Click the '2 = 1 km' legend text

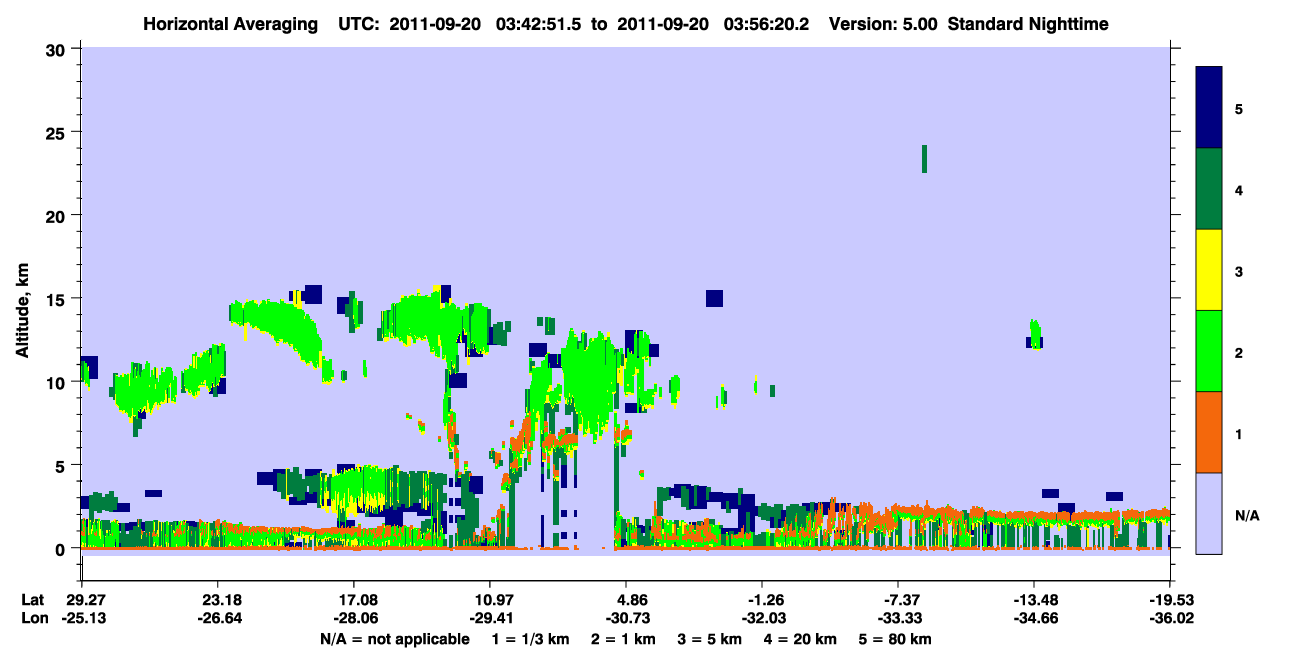tap(624, 639)
